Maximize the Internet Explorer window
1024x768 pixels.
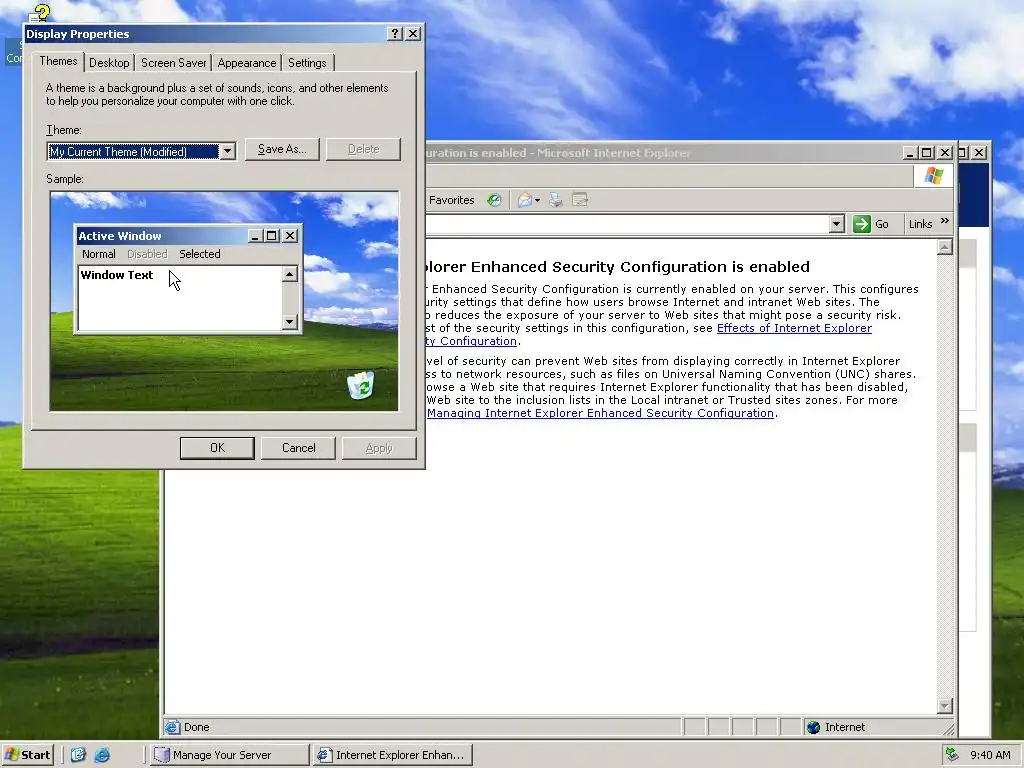[926, 153]
